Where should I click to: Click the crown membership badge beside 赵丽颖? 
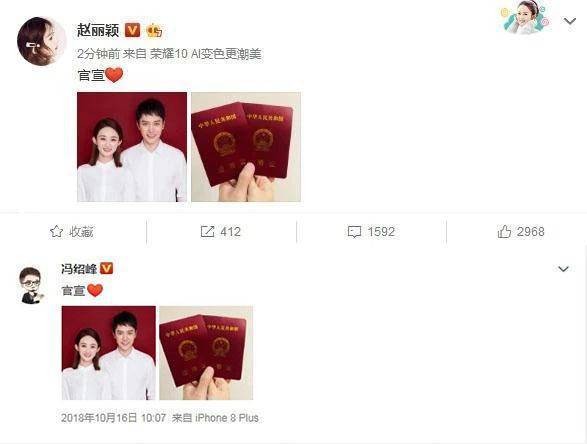[154, 30]
